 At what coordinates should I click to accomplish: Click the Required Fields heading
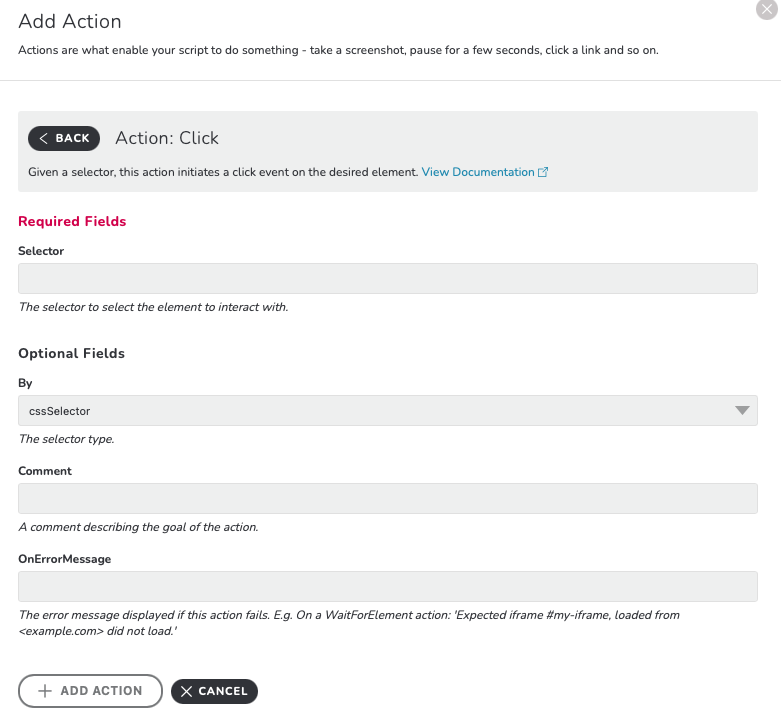(x=72, y=221)
